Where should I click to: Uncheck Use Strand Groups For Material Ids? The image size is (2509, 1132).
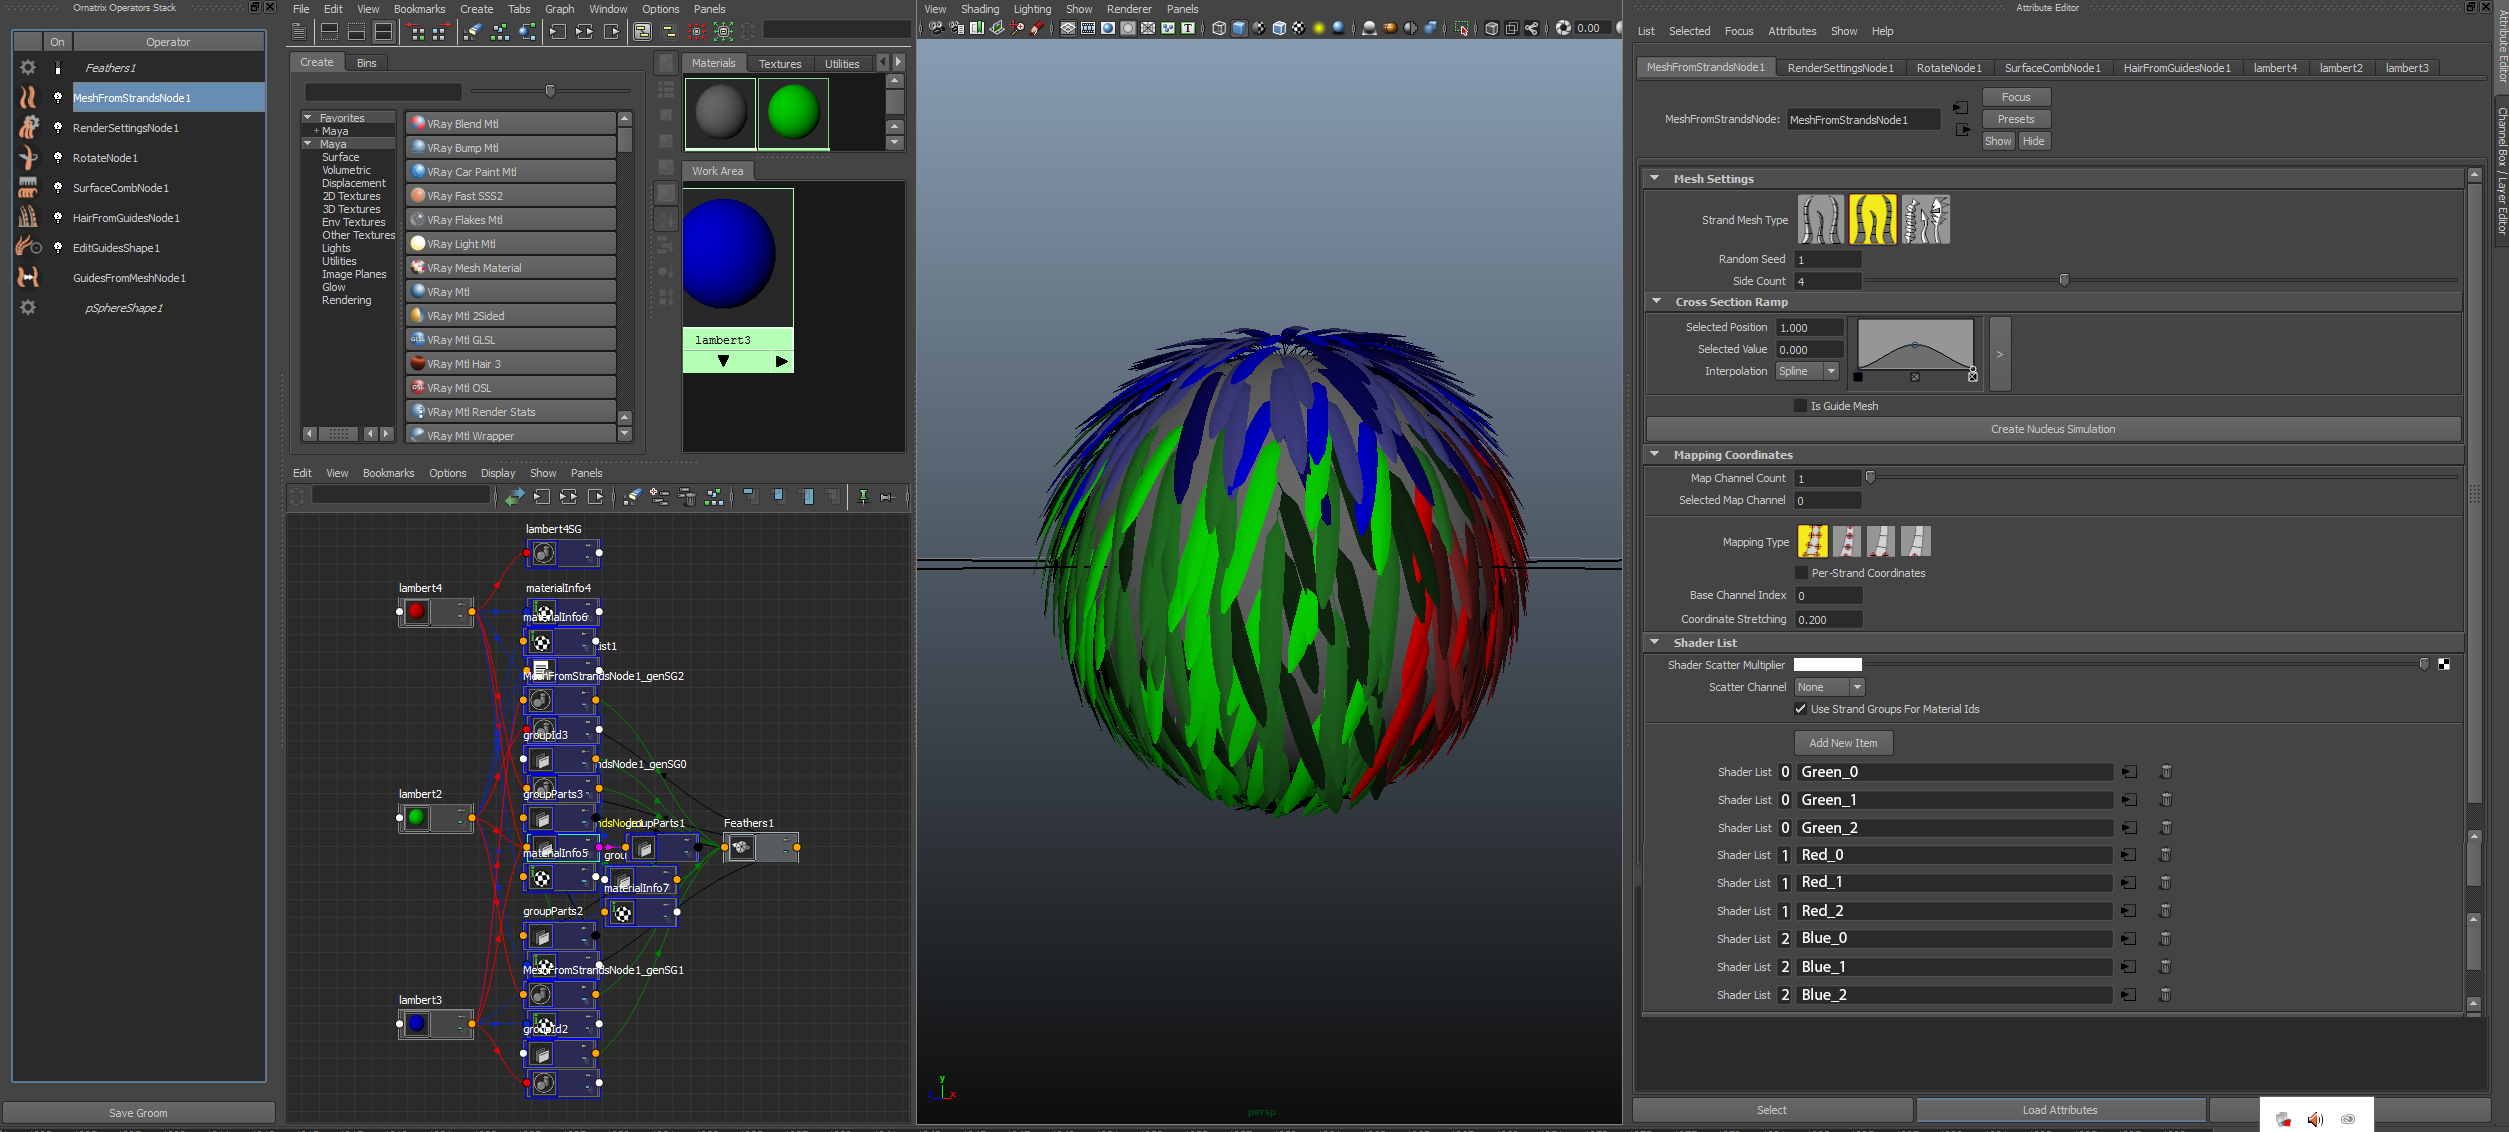click(1801, 709)
